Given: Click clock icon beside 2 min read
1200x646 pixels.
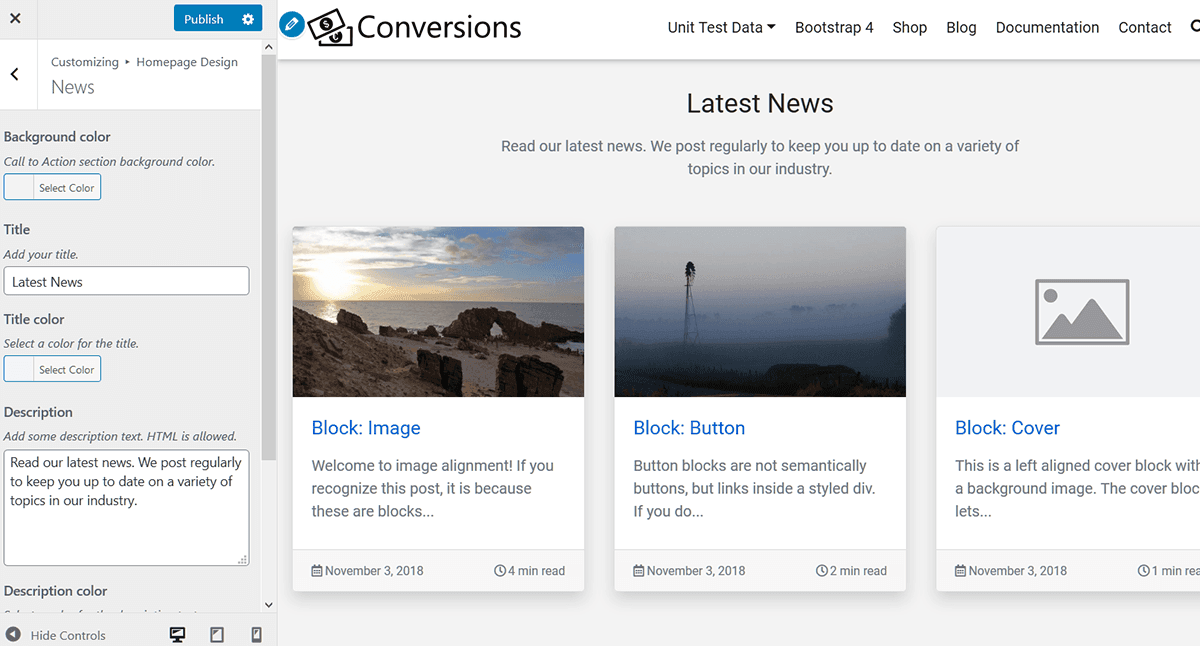Looking at the screenshot, I should pyautogui.click(x=822, y=571).
